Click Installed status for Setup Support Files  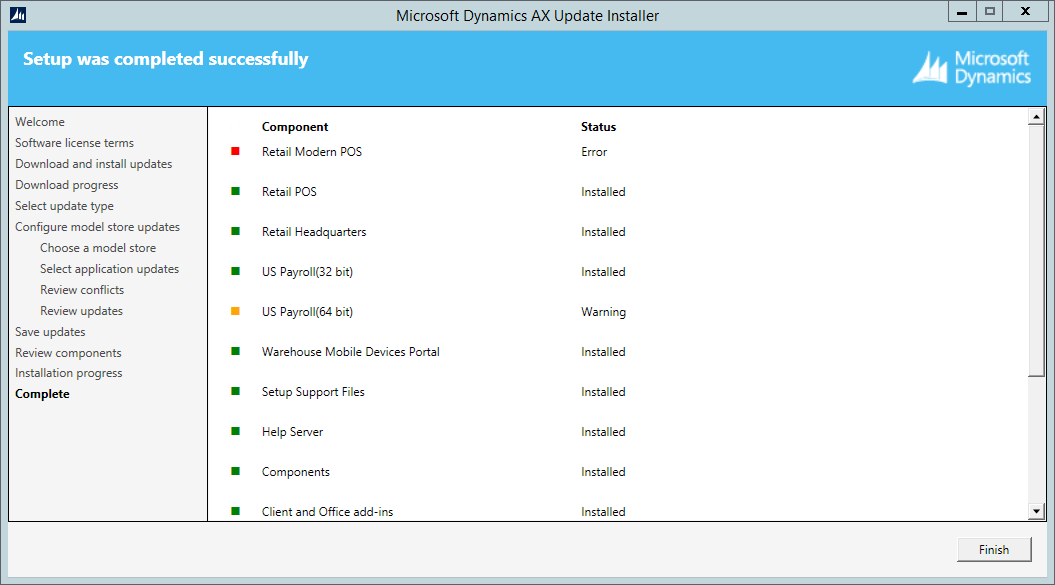pyautogui.click(x=604, y=392)
